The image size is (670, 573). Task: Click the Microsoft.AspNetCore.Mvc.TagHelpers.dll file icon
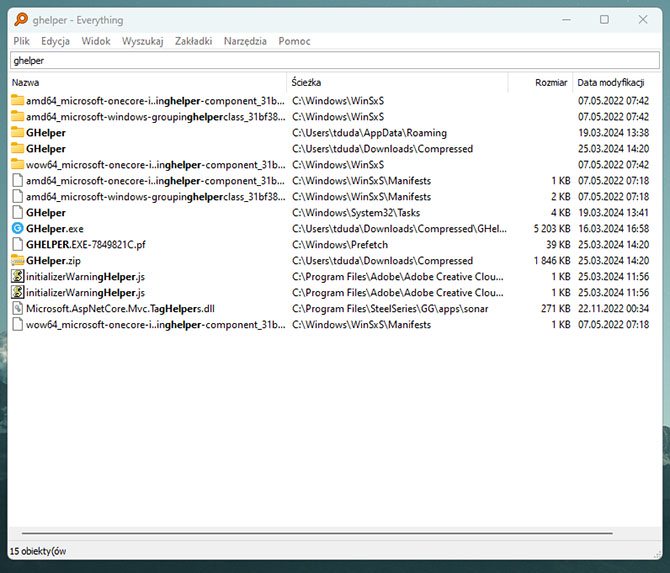[x=17, y=309]
